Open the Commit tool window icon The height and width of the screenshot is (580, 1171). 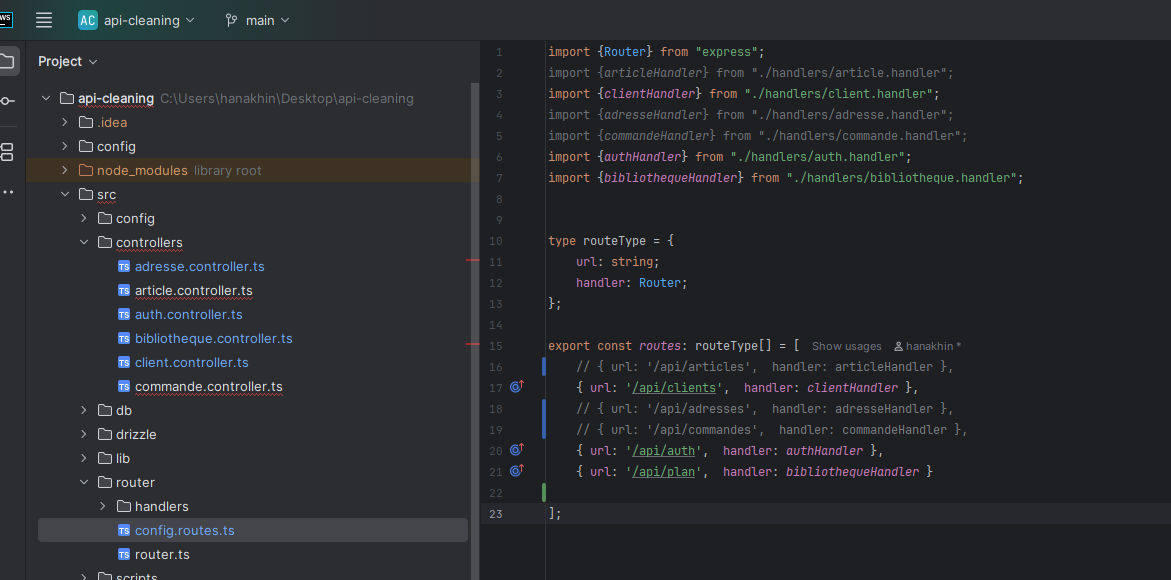tap(7, 101)
